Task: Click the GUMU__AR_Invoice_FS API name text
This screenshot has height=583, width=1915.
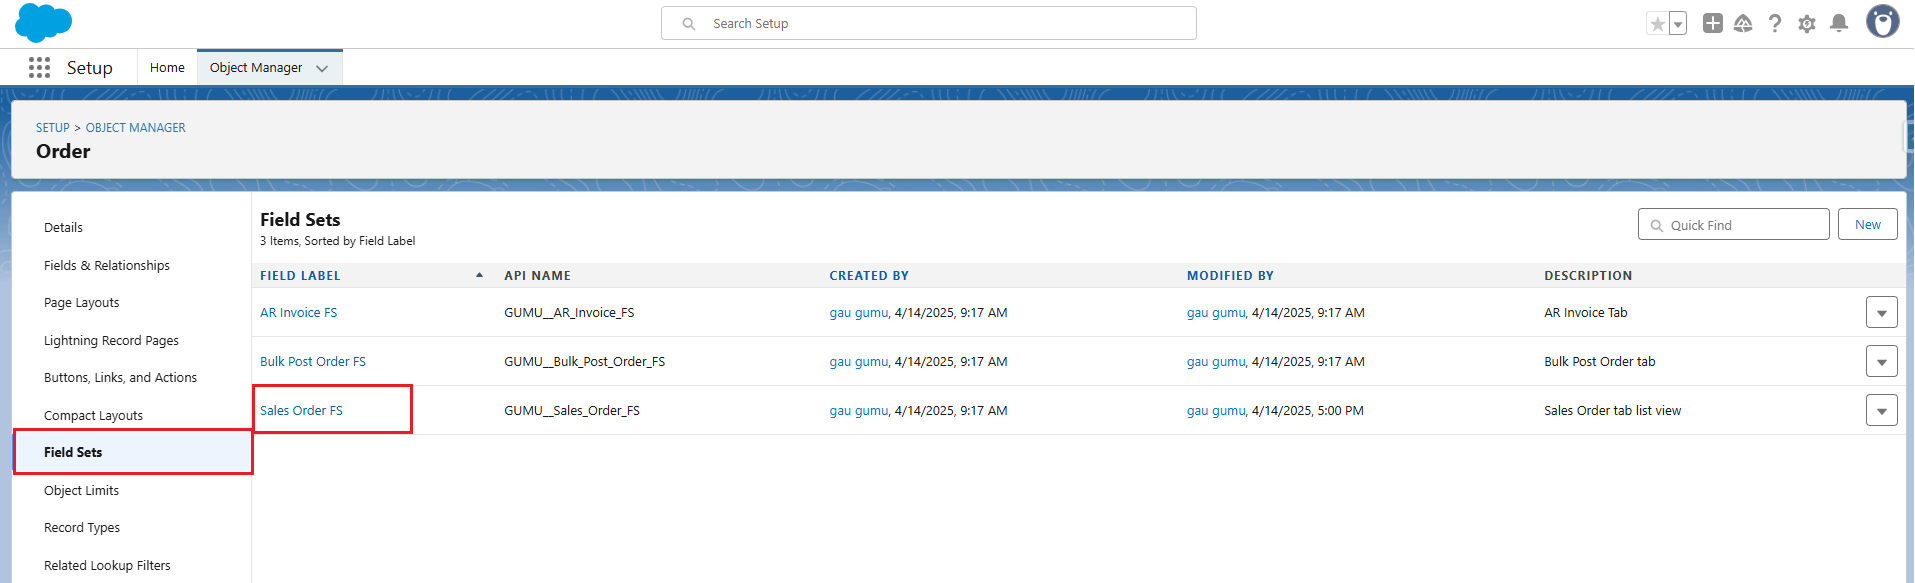Action: [569, 313]
